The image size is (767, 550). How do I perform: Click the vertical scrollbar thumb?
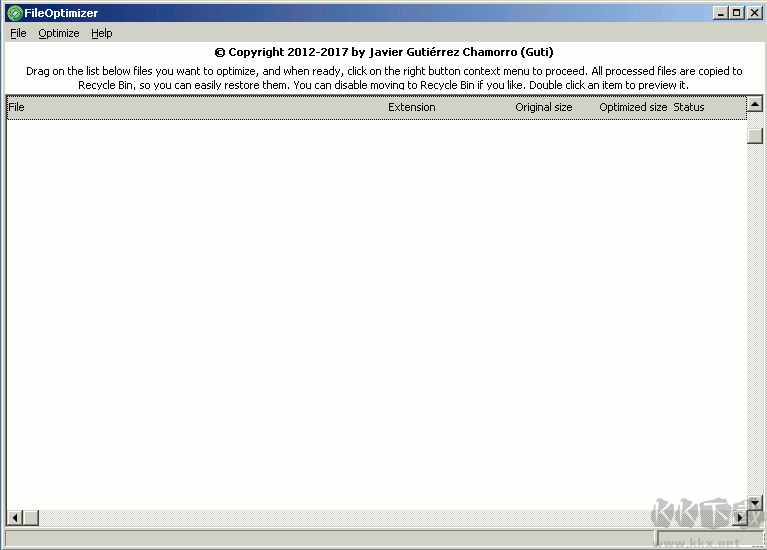755,136
